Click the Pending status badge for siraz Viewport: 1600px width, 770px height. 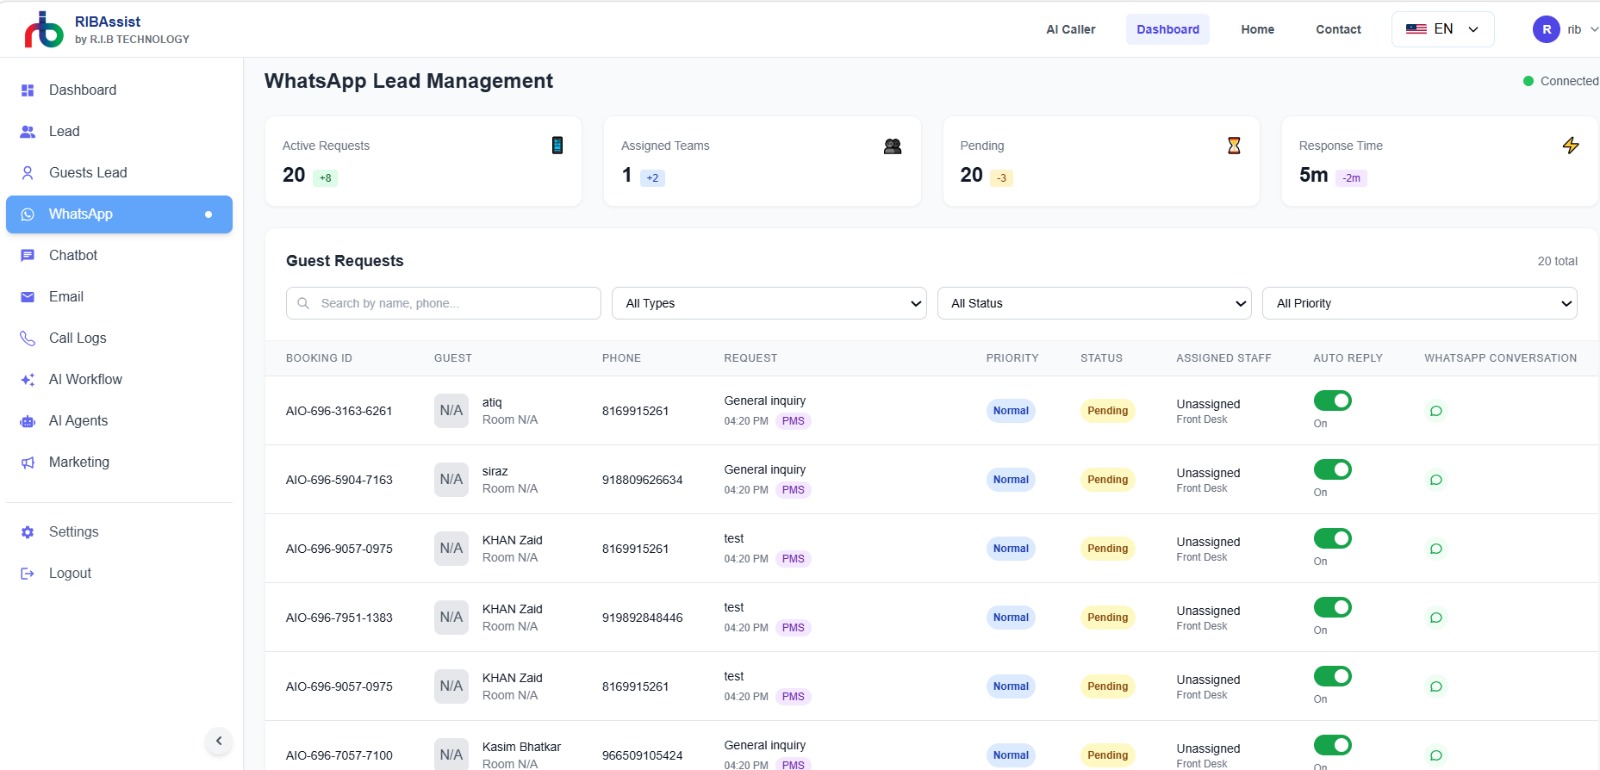coord(1107,480)
